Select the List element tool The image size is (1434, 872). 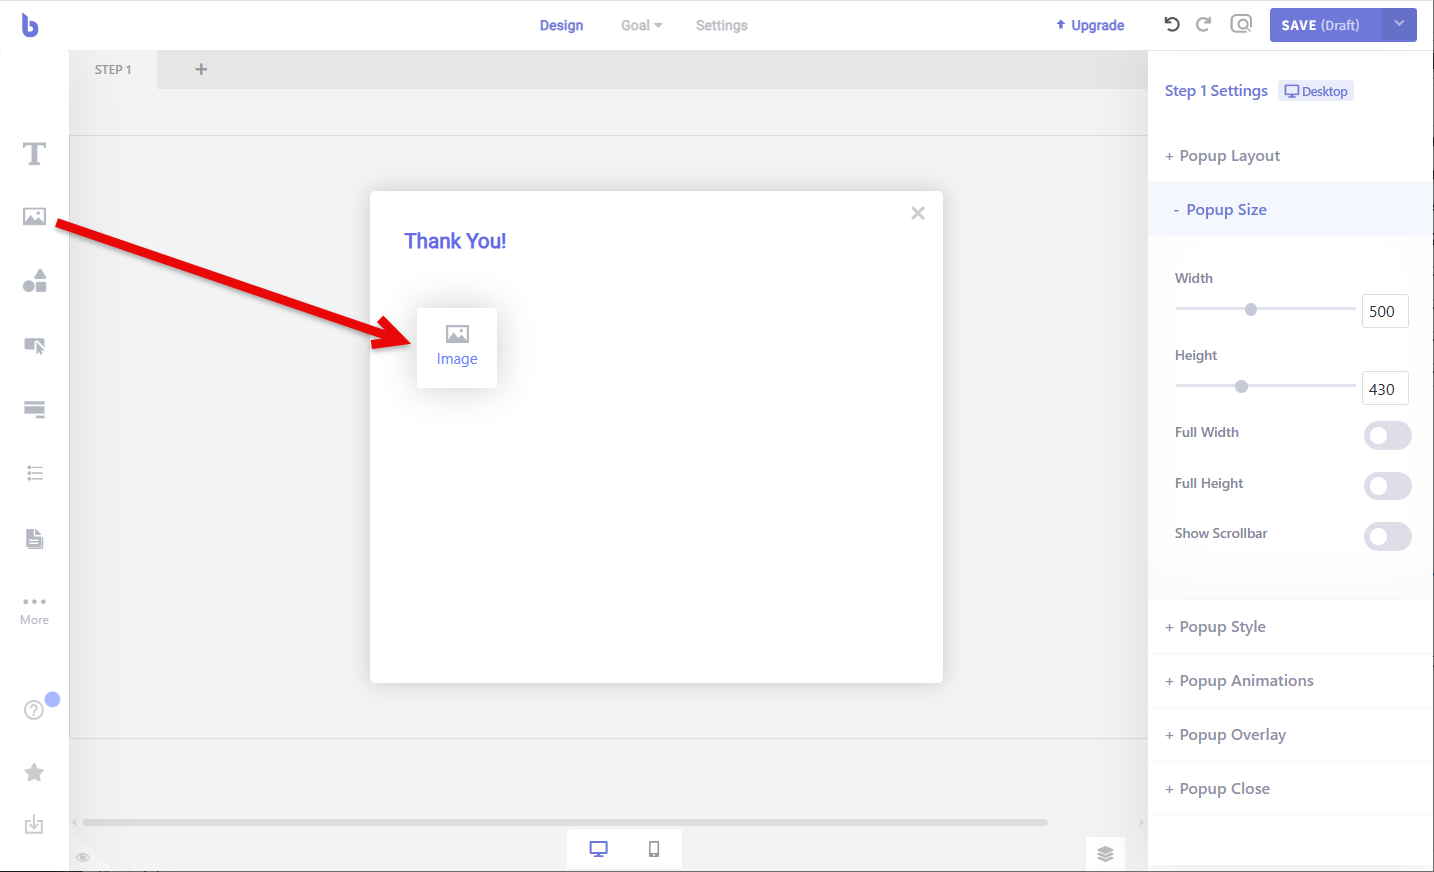pos(34,473)
